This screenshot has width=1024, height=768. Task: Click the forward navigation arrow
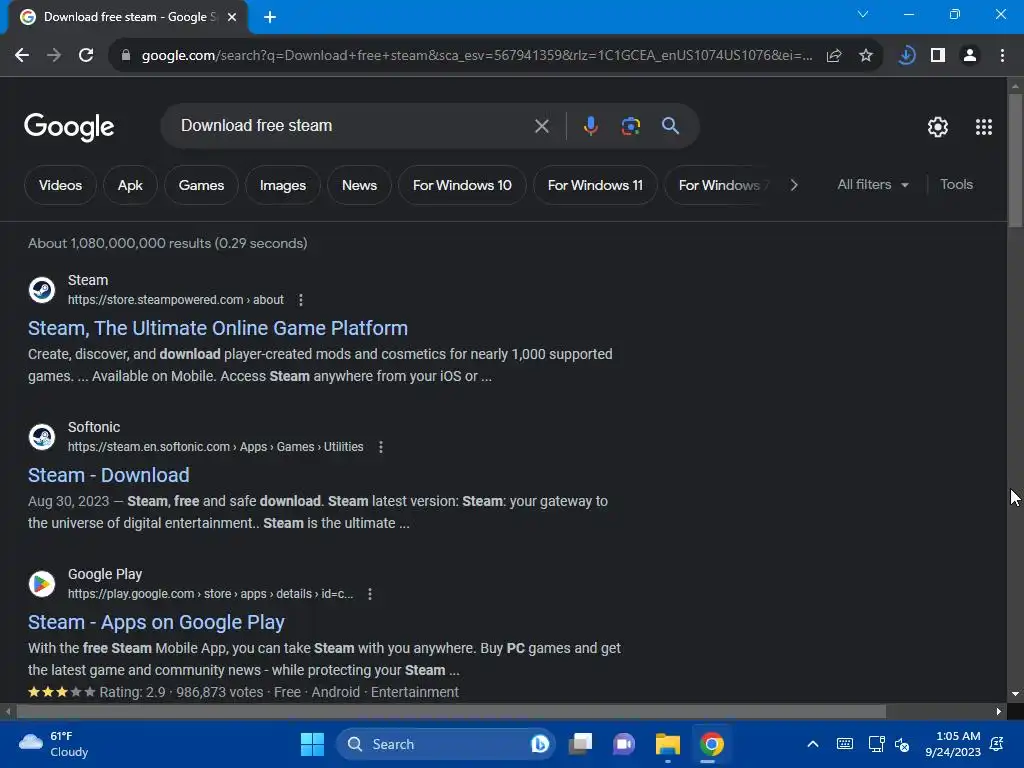click(54, 56)
